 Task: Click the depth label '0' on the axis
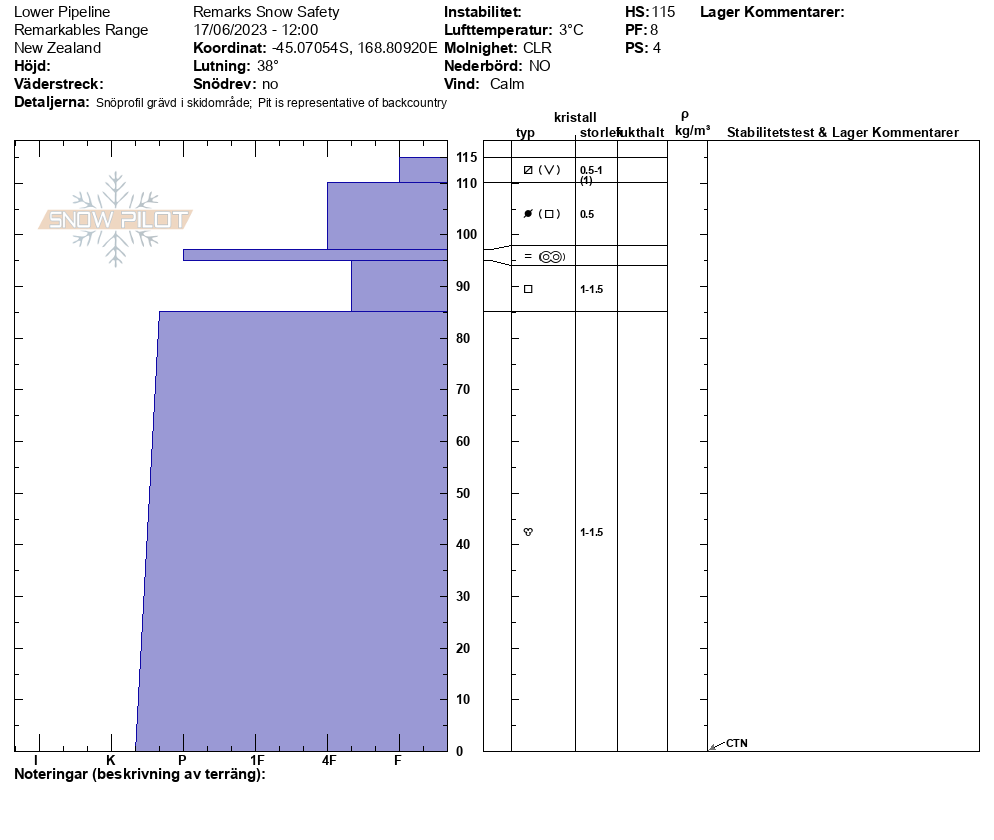[x=460, y=751]
